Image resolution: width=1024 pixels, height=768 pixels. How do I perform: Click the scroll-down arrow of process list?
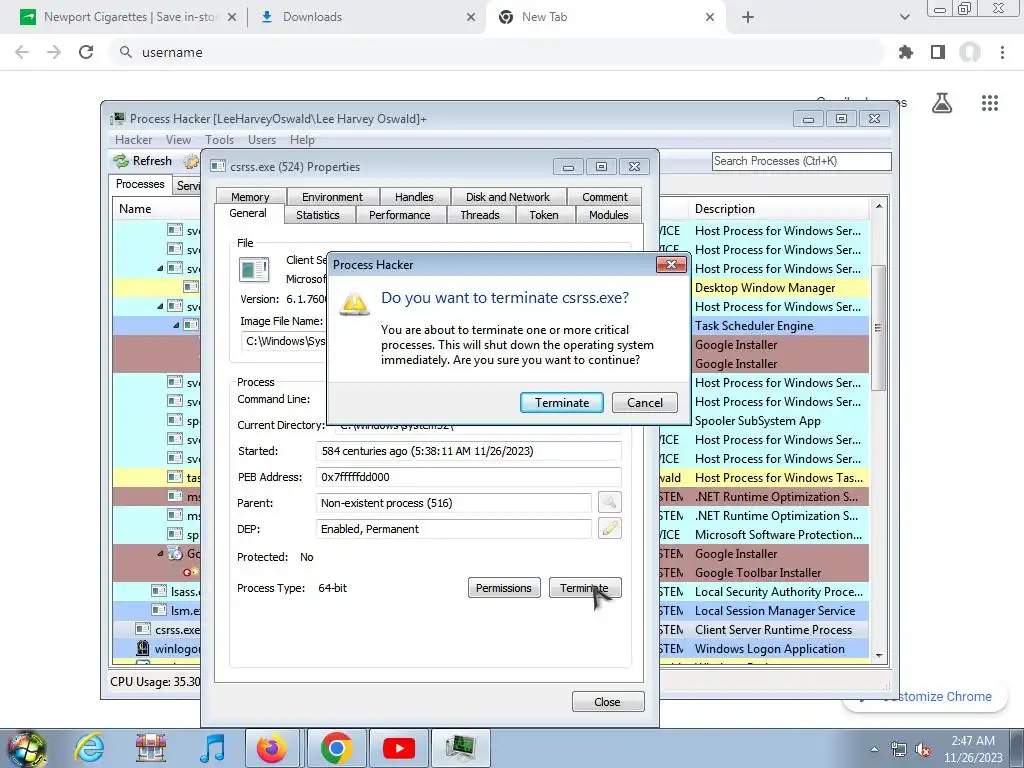pos(878,655)
